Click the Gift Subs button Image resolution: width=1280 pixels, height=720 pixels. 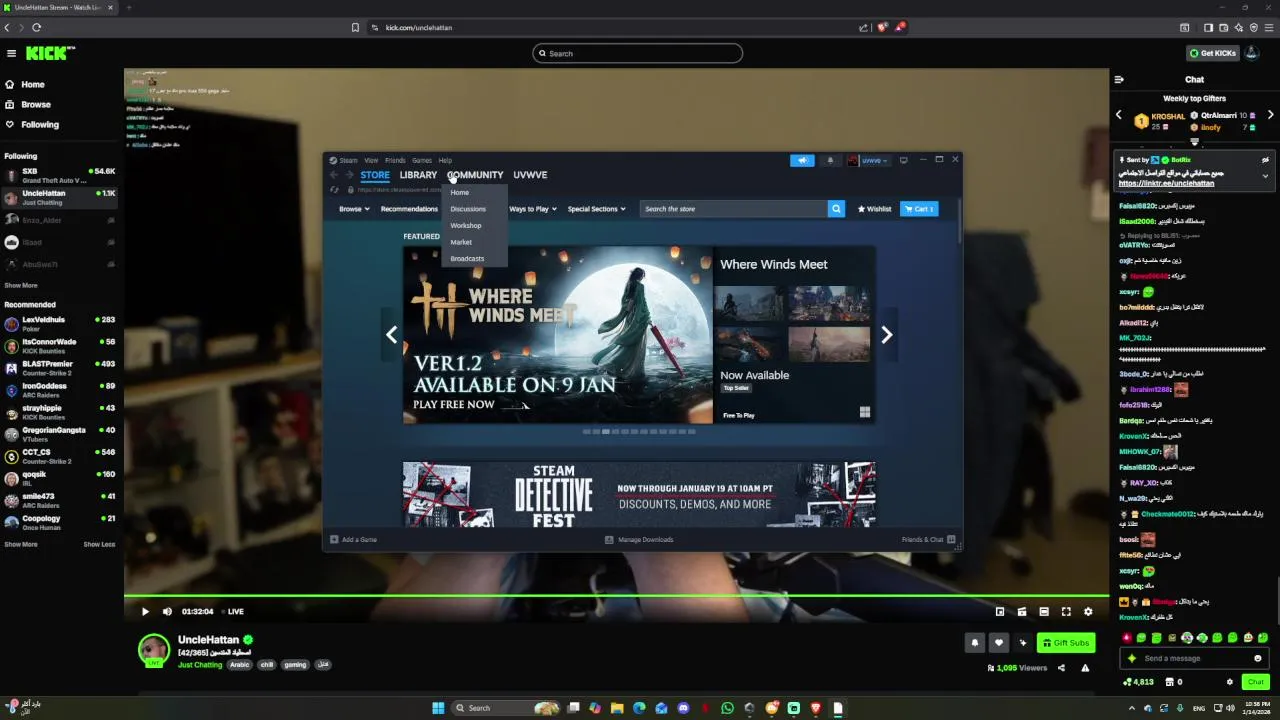click(1065, 643)
